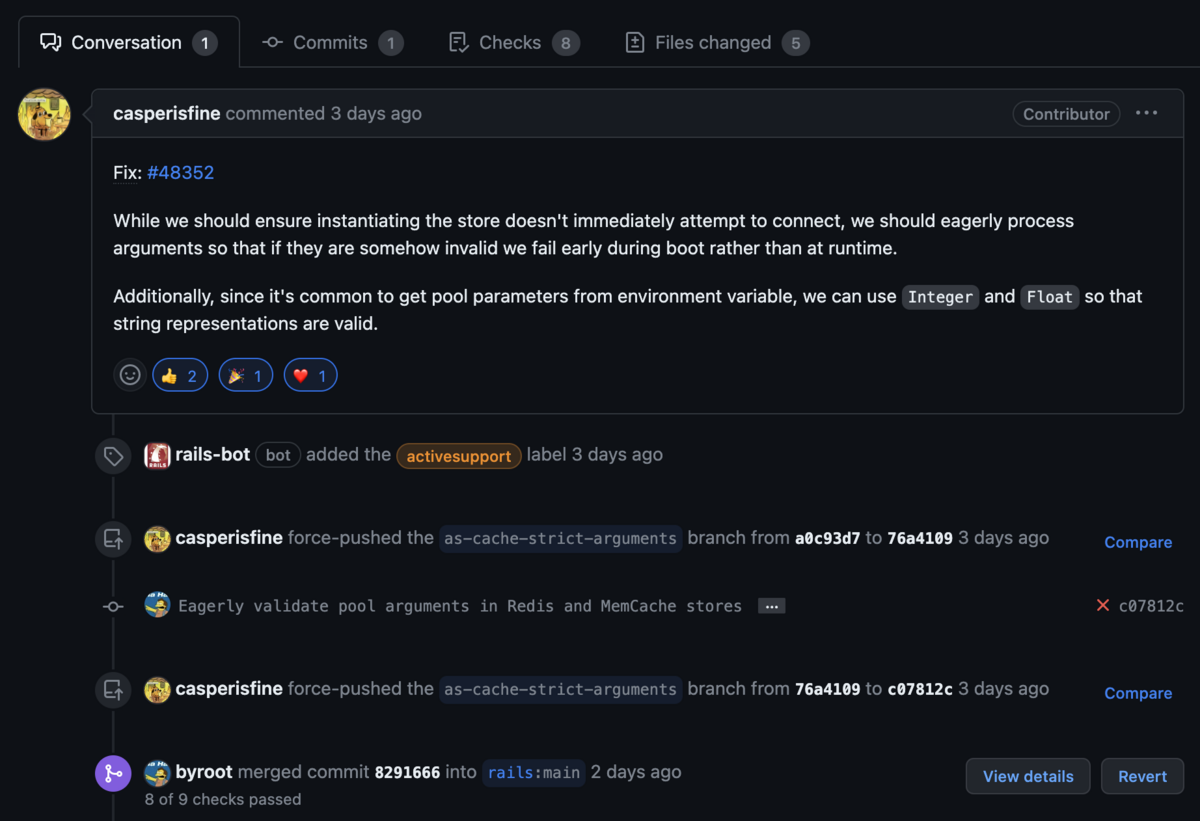1200x821 pixels.
Task: Toggle the party popper reaction
Action: pyautogui.click(x=246, y=375)
